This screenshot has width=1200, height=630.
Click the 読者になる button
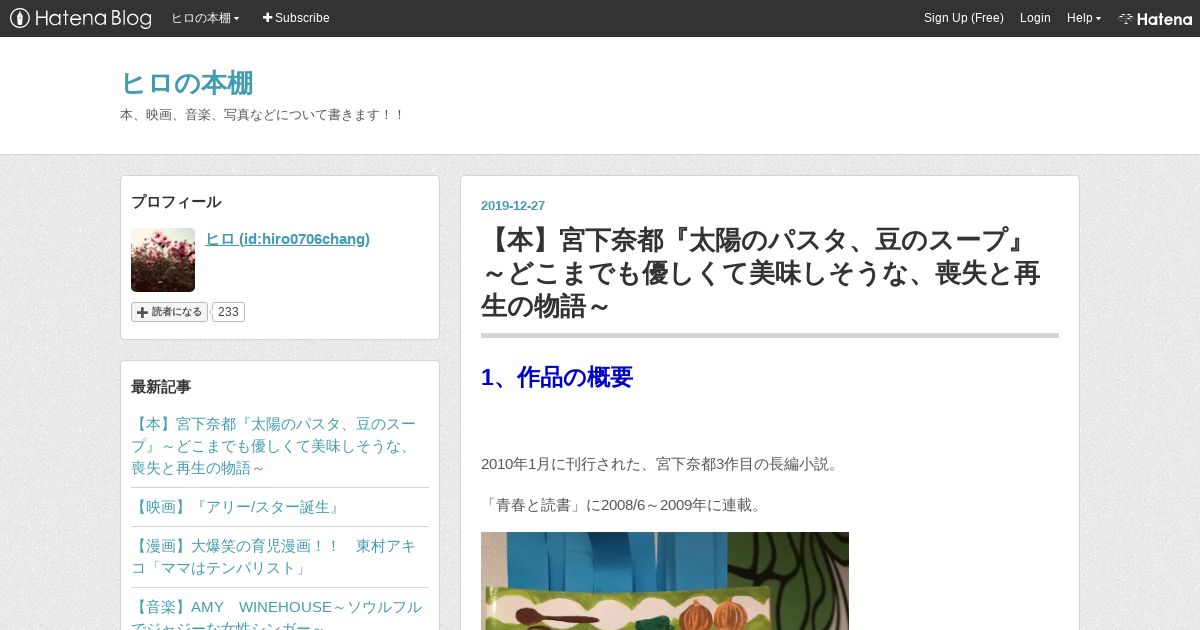click(x=170, y=312)
